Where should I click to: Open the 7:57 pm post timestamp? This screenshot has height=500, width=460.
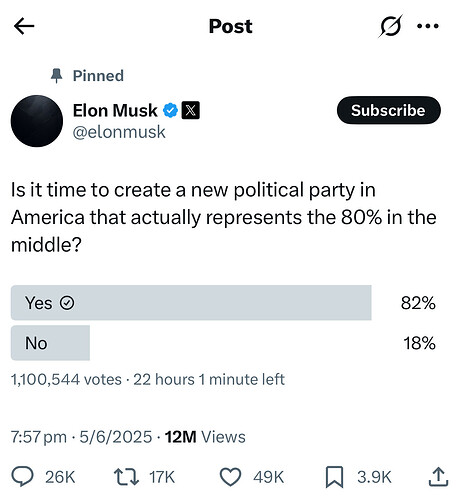38,437
